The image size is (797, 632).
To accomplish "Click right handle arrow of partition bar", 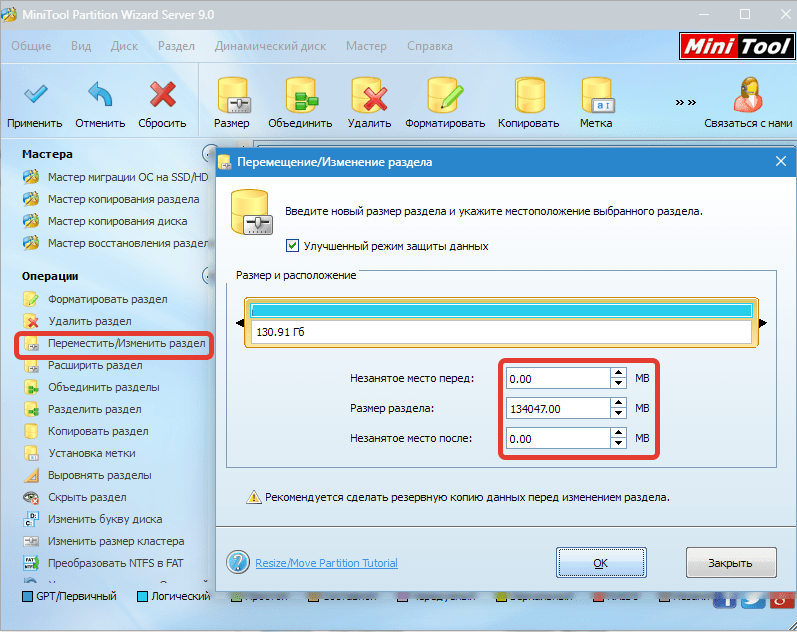I will click(x=763, y=323).
